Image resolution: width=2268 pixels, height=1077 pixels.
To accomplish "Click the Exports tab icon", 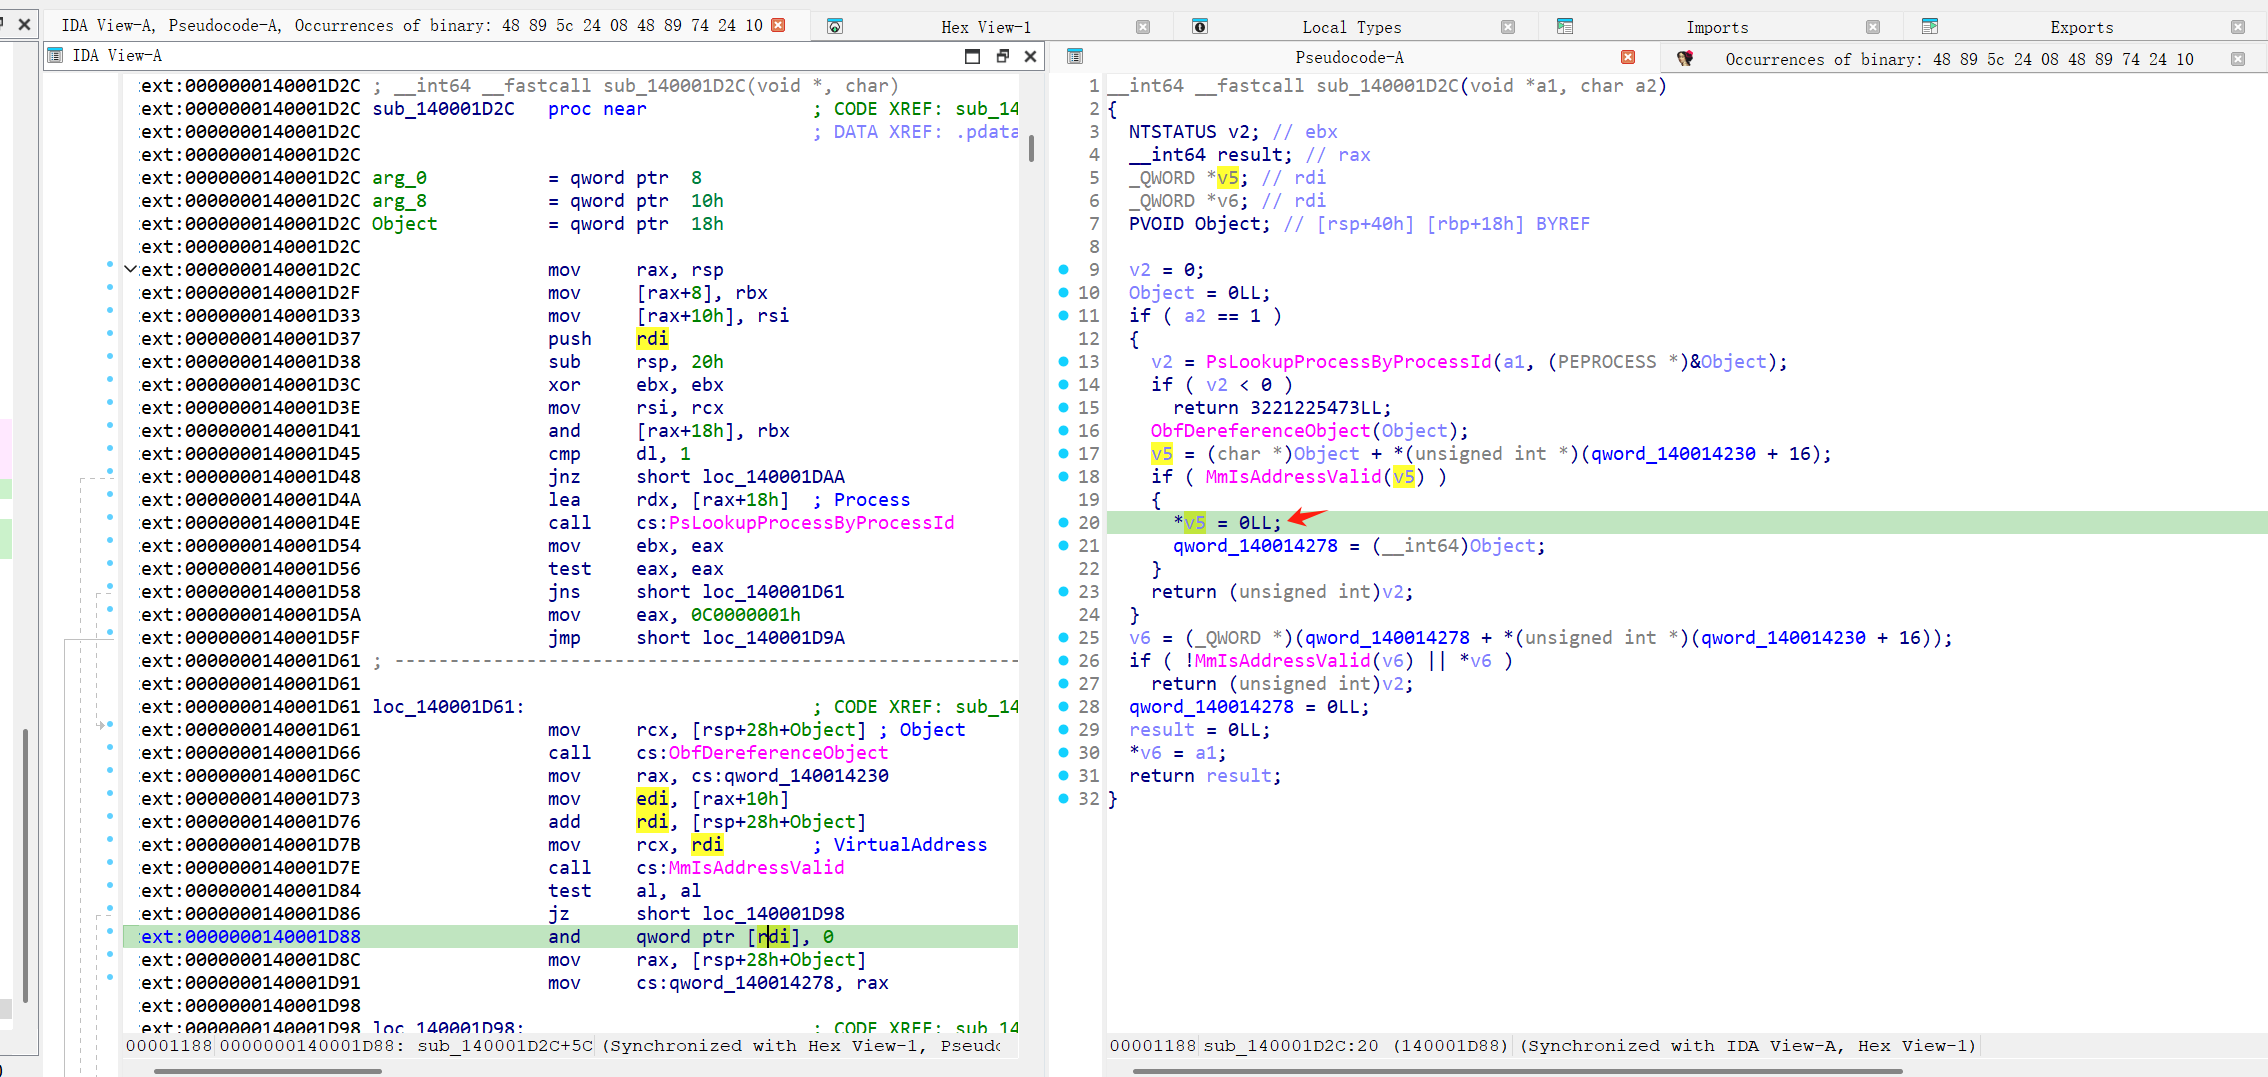I will click(x=1930, y=27).
